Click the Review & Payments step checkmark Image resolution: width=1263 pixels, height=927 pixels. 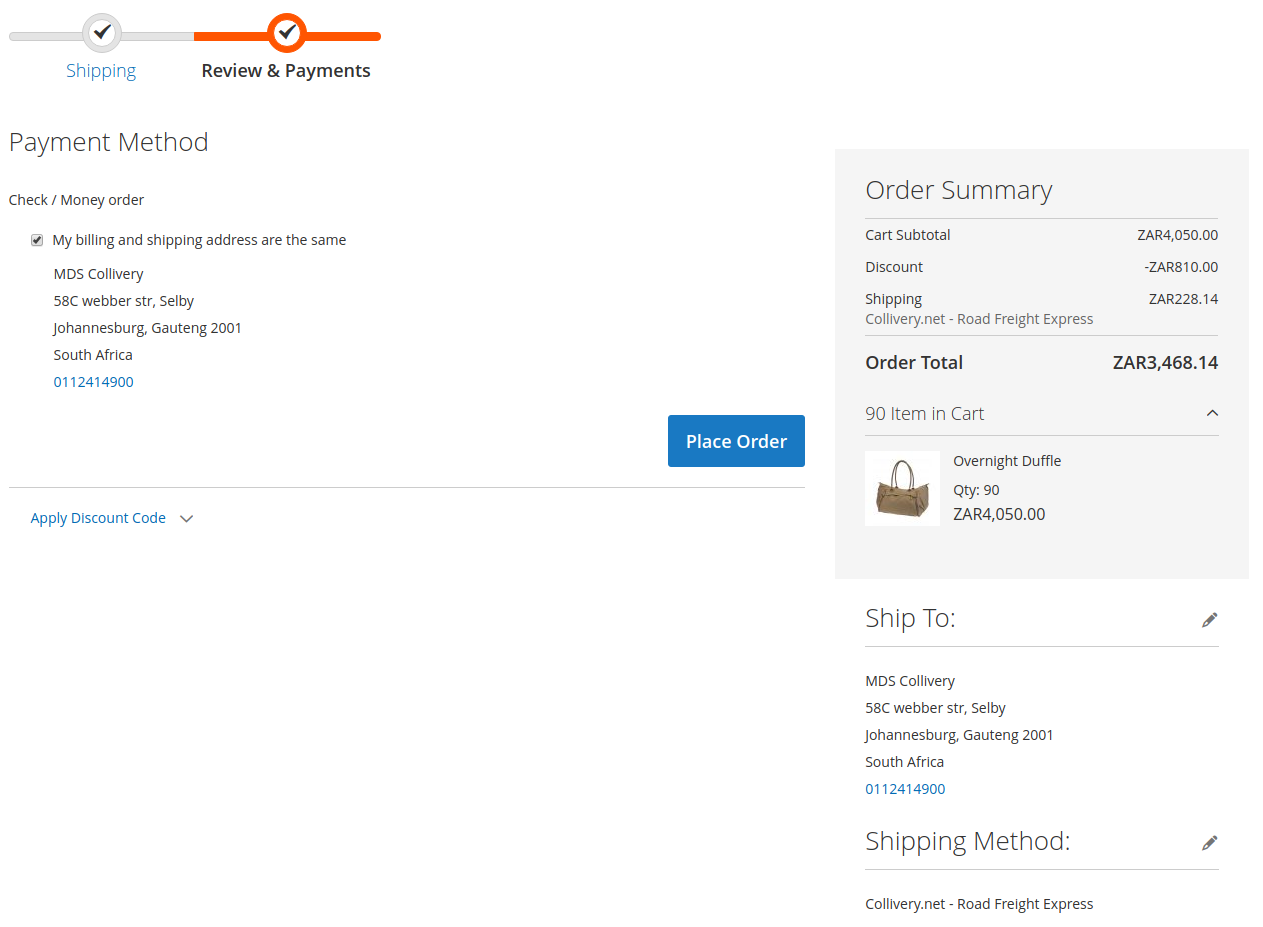pyautogui.click(x=287, y=33)
